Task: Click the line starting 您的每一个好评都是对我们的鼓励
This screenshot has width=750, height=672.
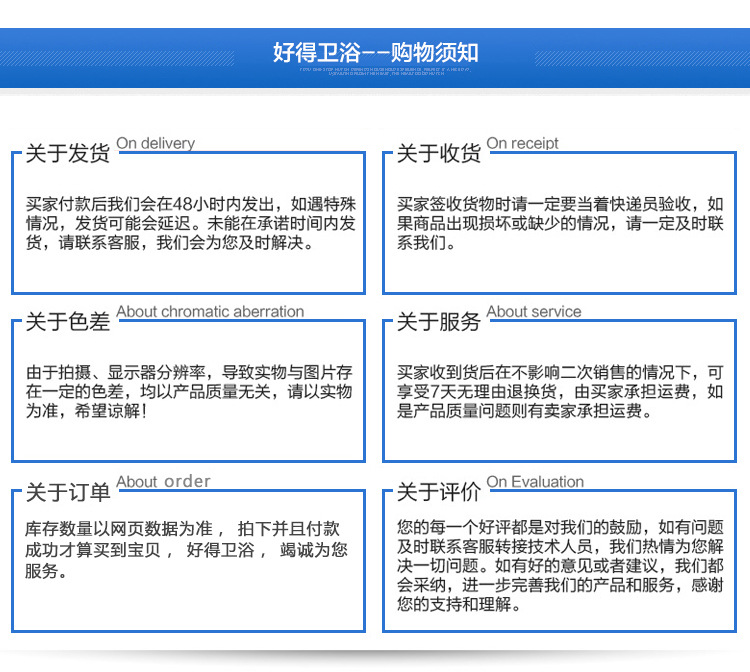Action: pos(560,527)
